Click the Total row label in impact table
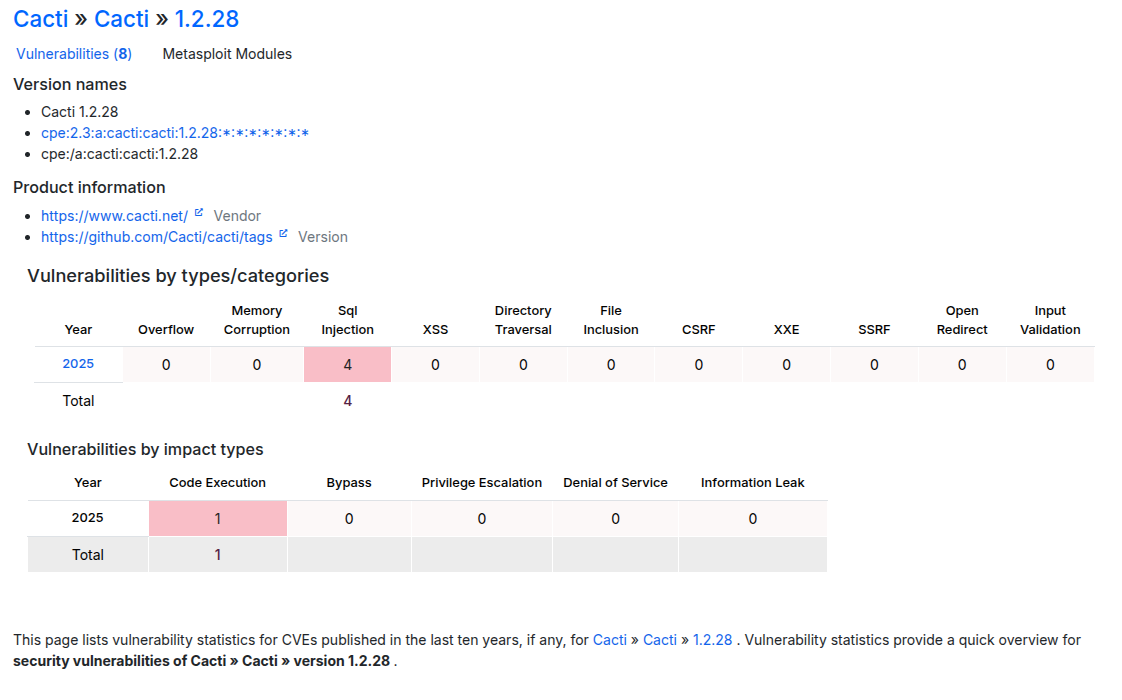1122x700 pixels. 87,555
